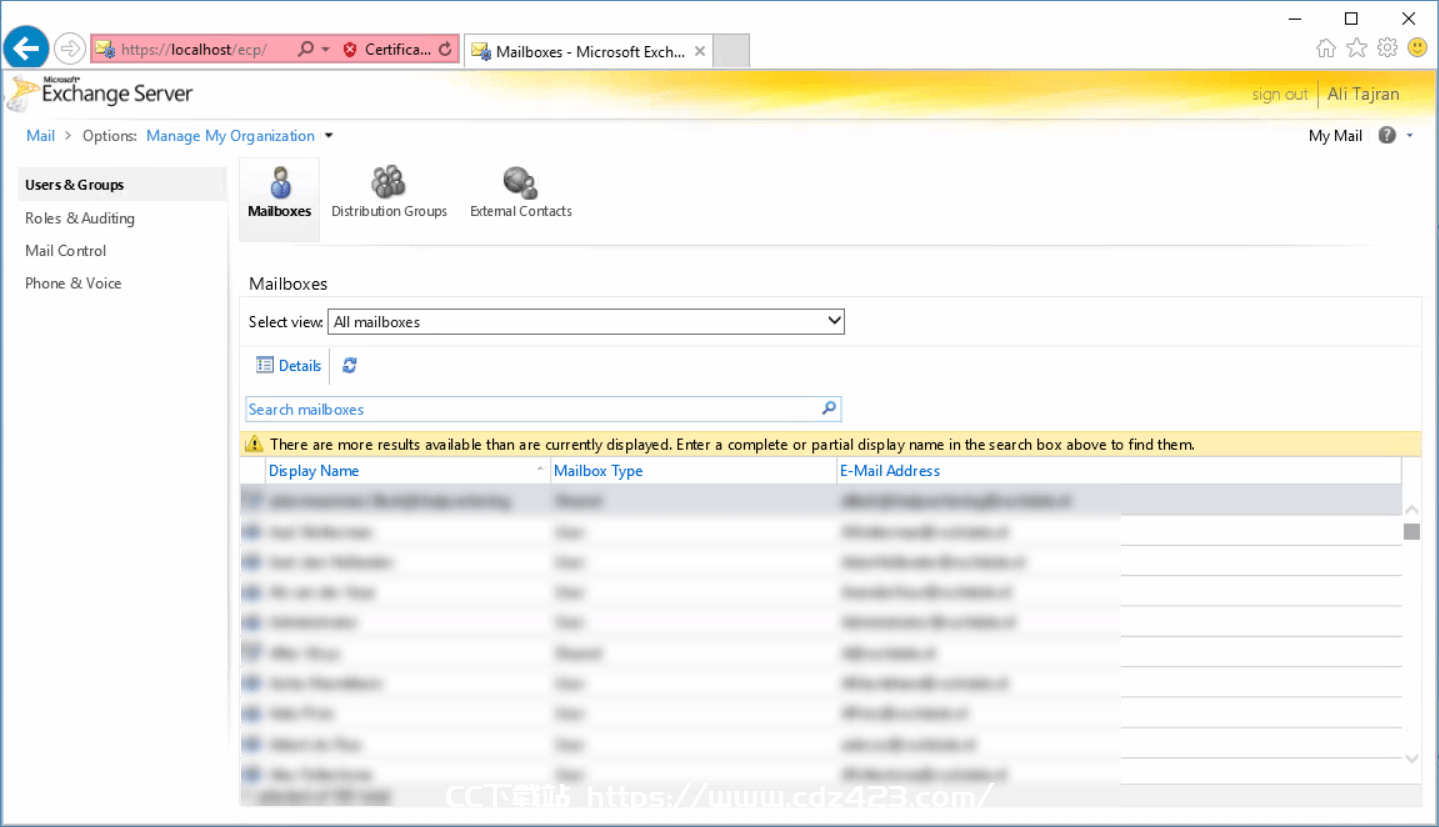The height and width of the screenshot is (827, 1439).
Task: Click the Help question mark icon
Action: point(1387,135)
